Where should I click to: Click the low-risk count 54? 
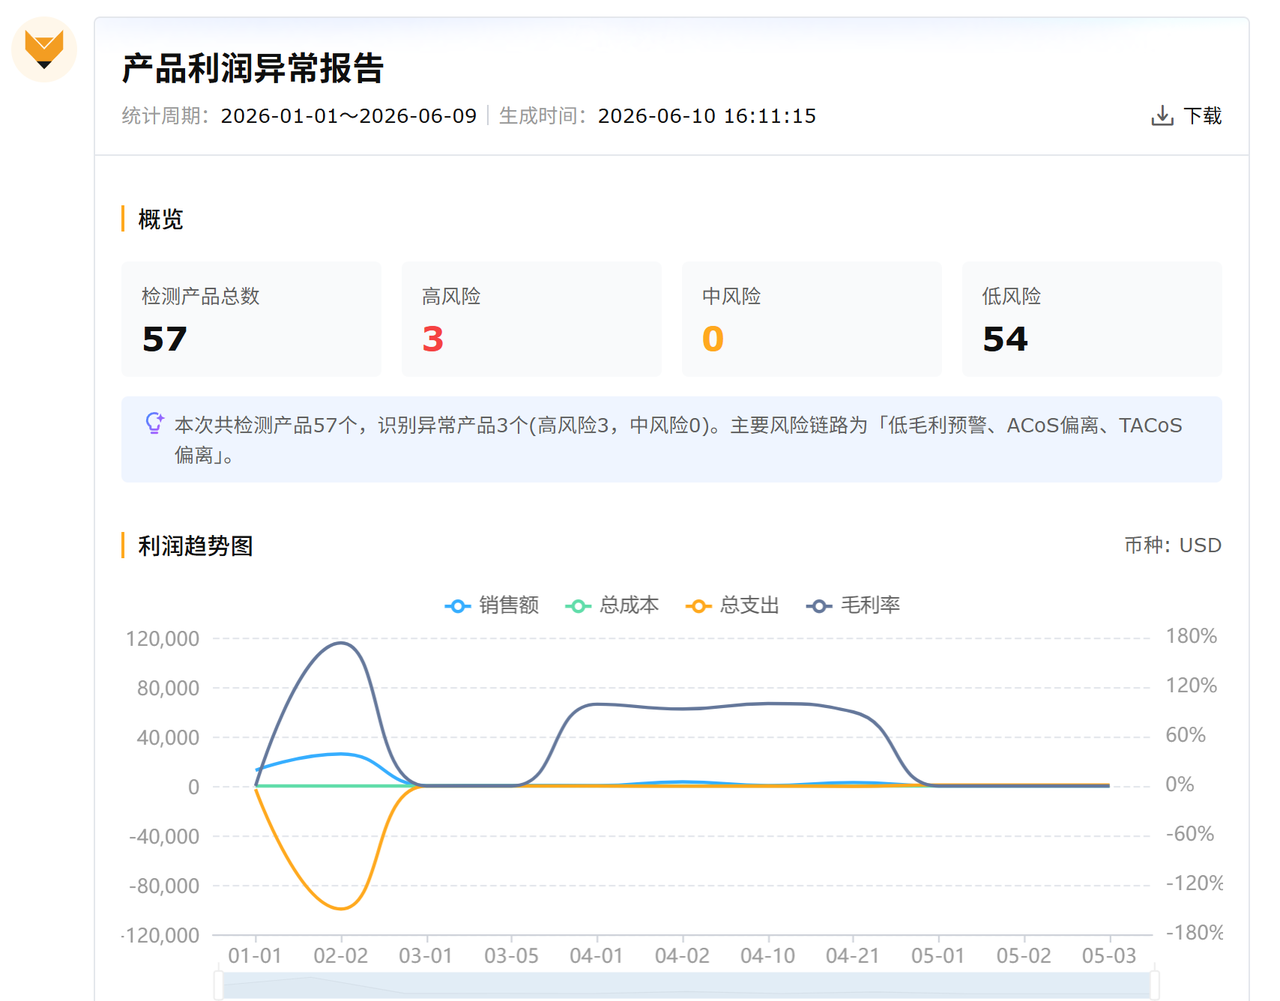point(1005,339)
